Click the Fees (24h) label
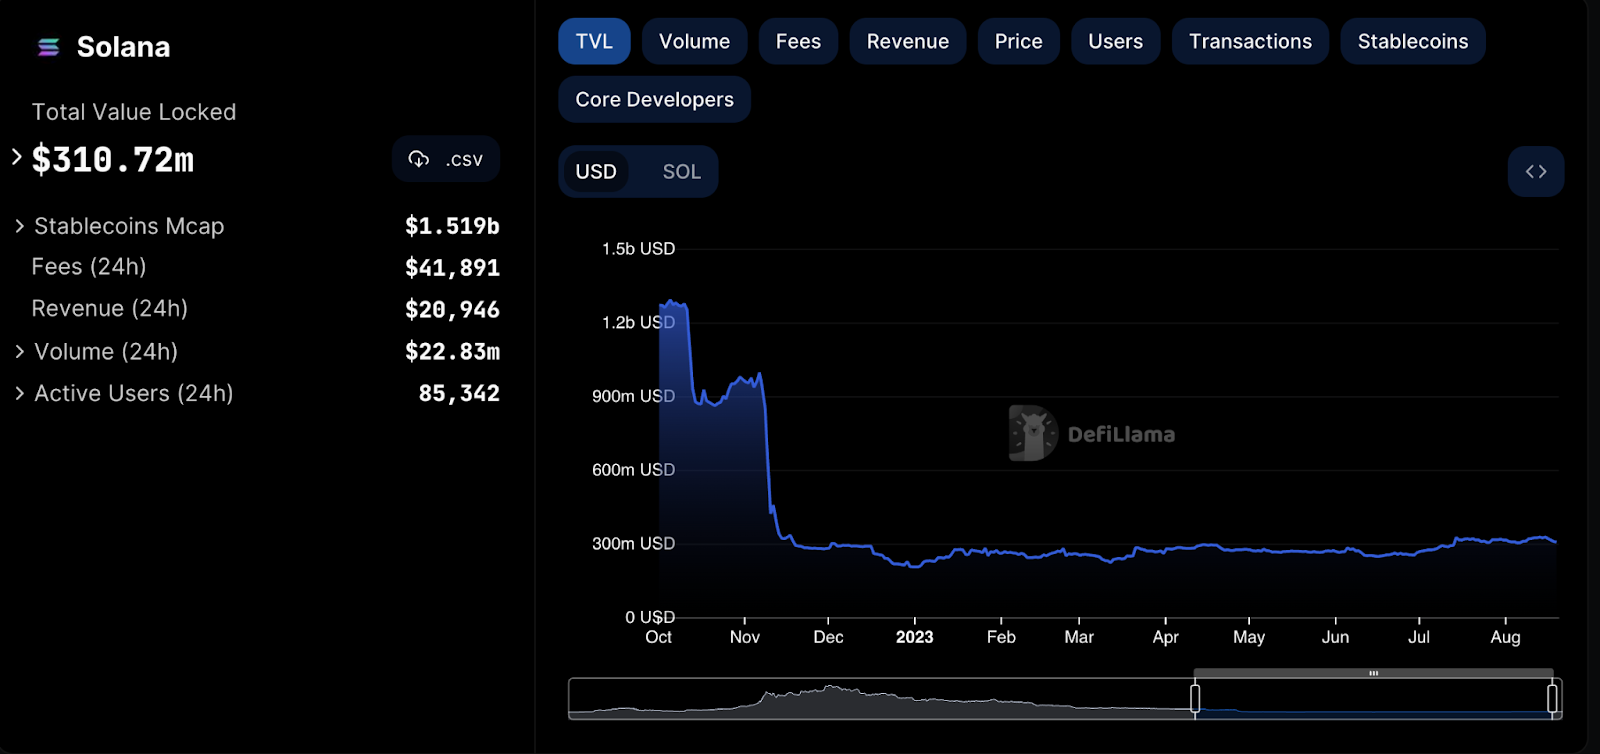This screenshot has width=1600, height=754. point(89,267)
